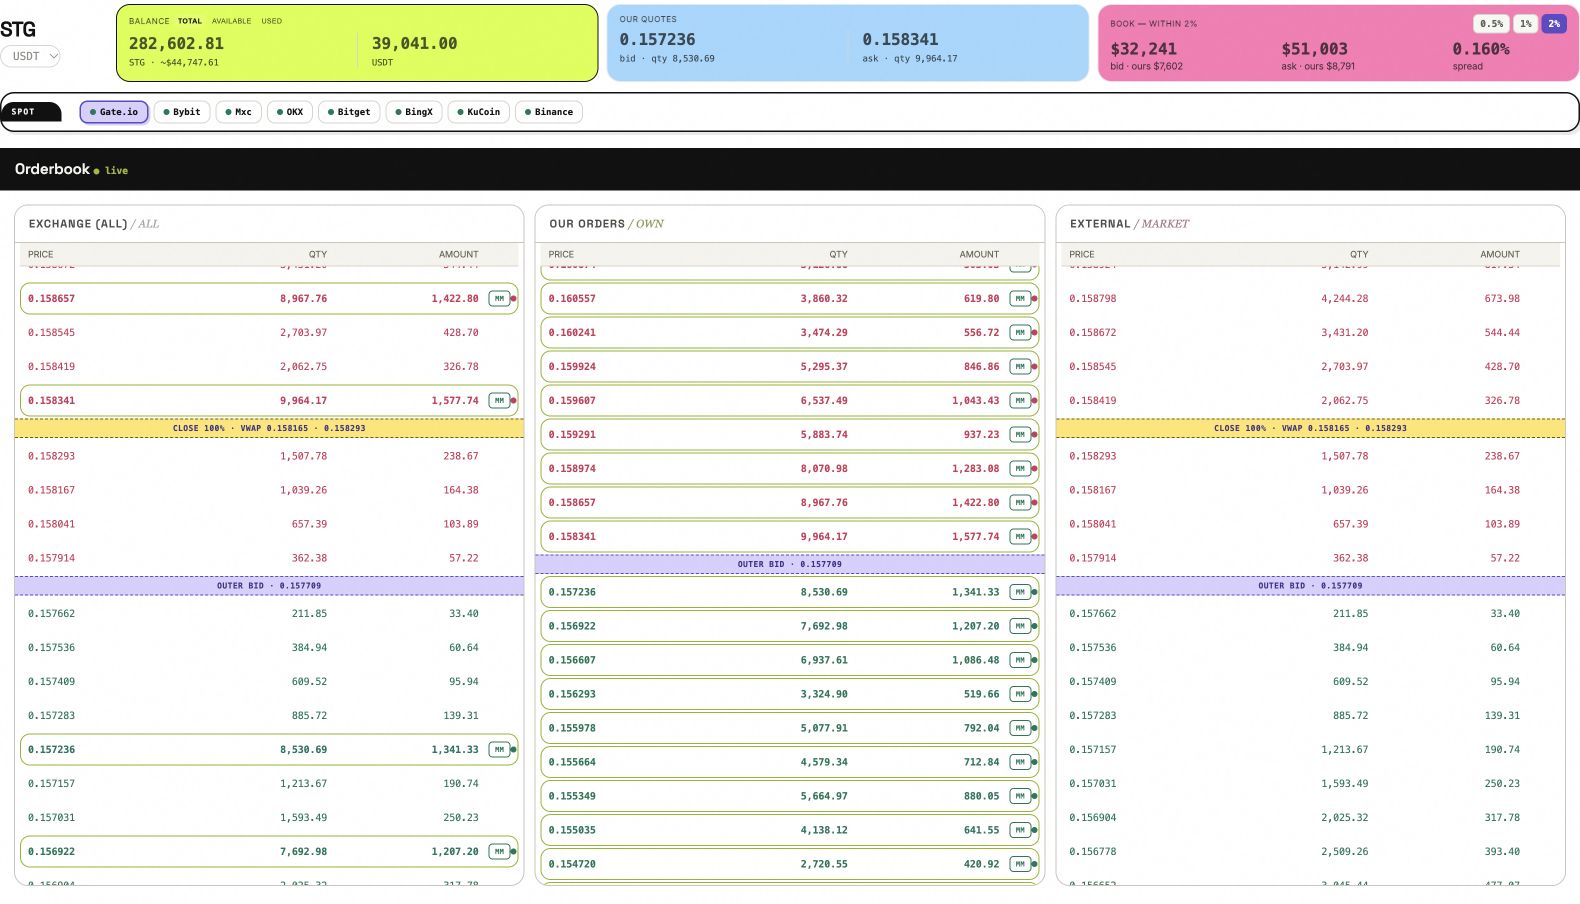The height and width of the screenshot is (904, 1580).
Task: Show AVAILABLE balance view
Action: tap(231, 21)
